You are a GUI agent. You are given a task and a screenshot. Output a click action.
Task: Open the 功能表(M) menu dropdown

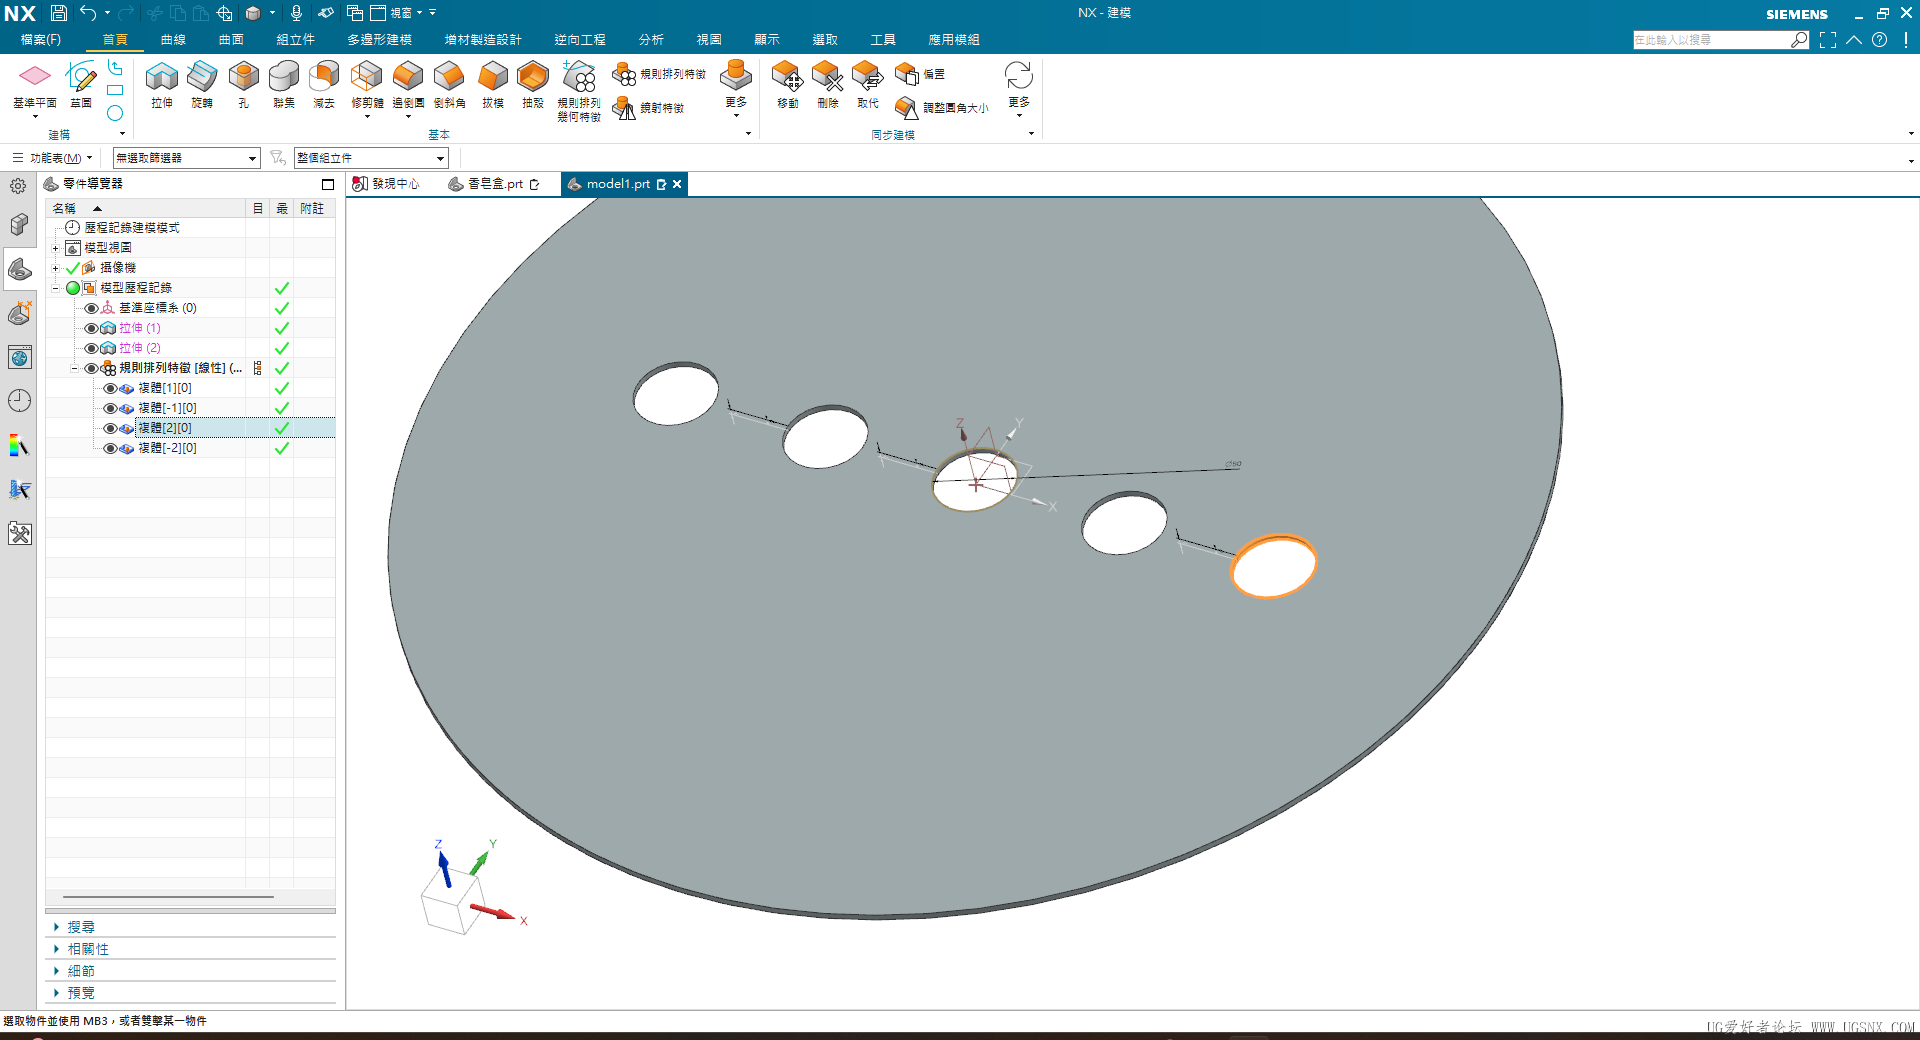54,158
